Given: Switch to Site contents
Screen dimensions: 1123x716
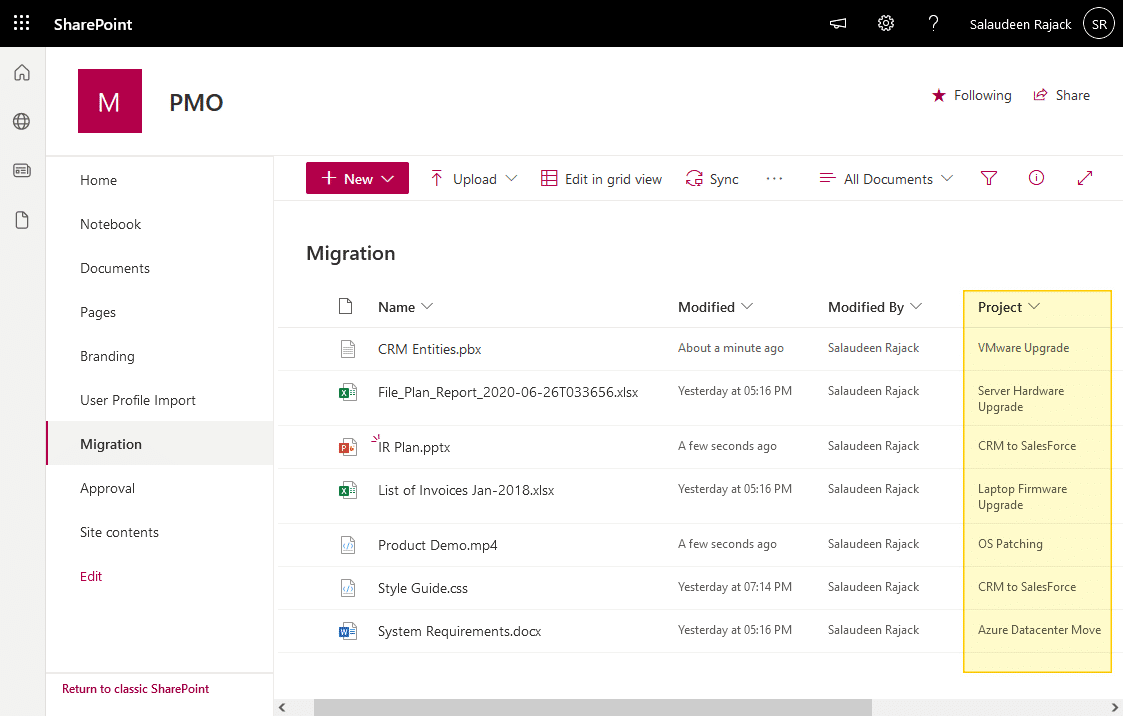Looking at the screenshot, I should click(x=119, y=532).
